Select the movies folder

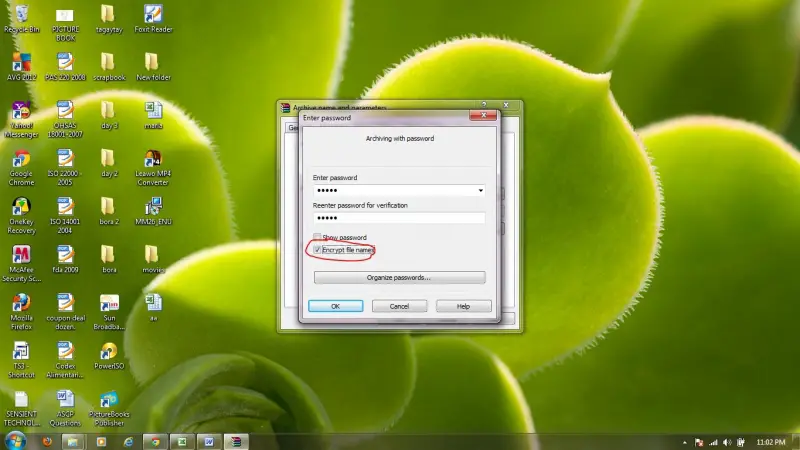[153, 259]
